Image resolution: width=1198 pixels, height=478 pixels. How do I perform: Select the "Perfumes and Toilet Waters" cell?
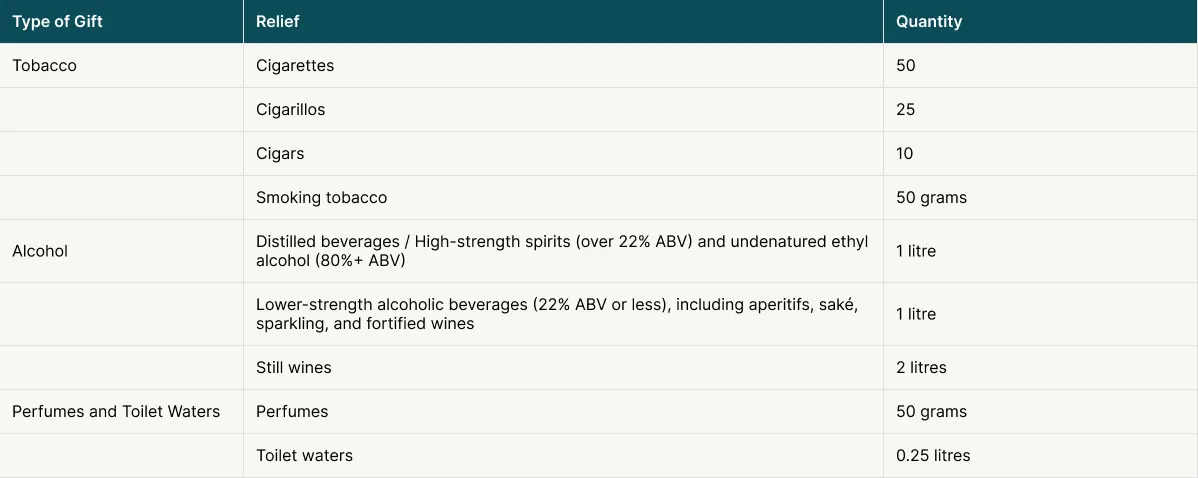[x=116, y=412]
